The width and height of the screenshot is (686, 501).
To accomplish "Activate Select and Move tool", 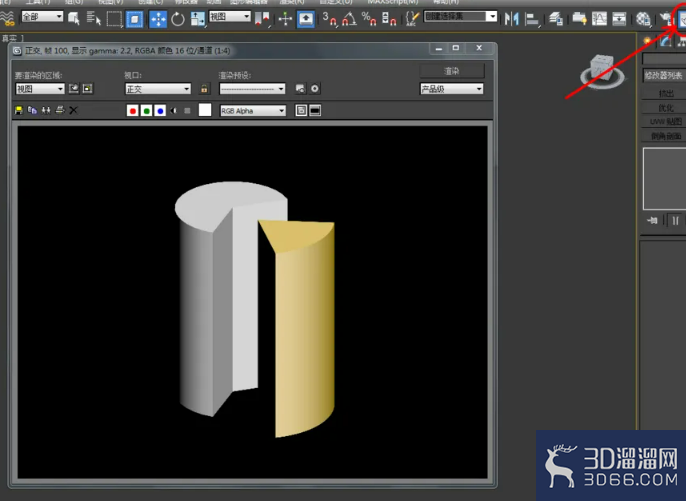I will pos(158,19).
